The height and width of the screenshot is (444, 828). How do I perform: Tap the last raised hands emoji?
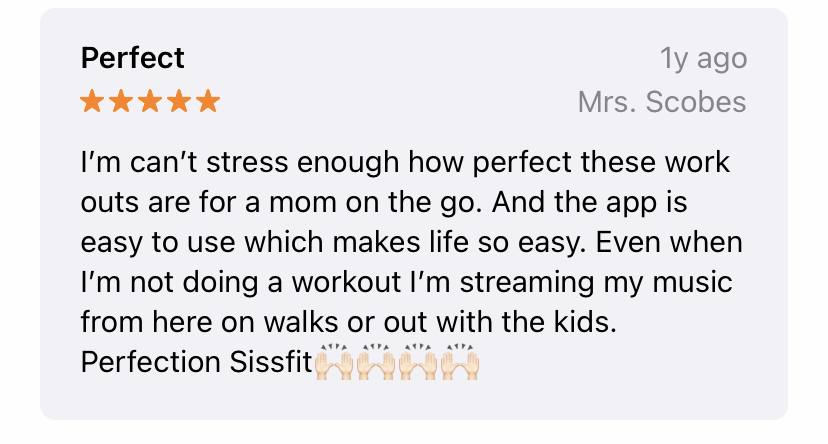[x=460, y=362]
